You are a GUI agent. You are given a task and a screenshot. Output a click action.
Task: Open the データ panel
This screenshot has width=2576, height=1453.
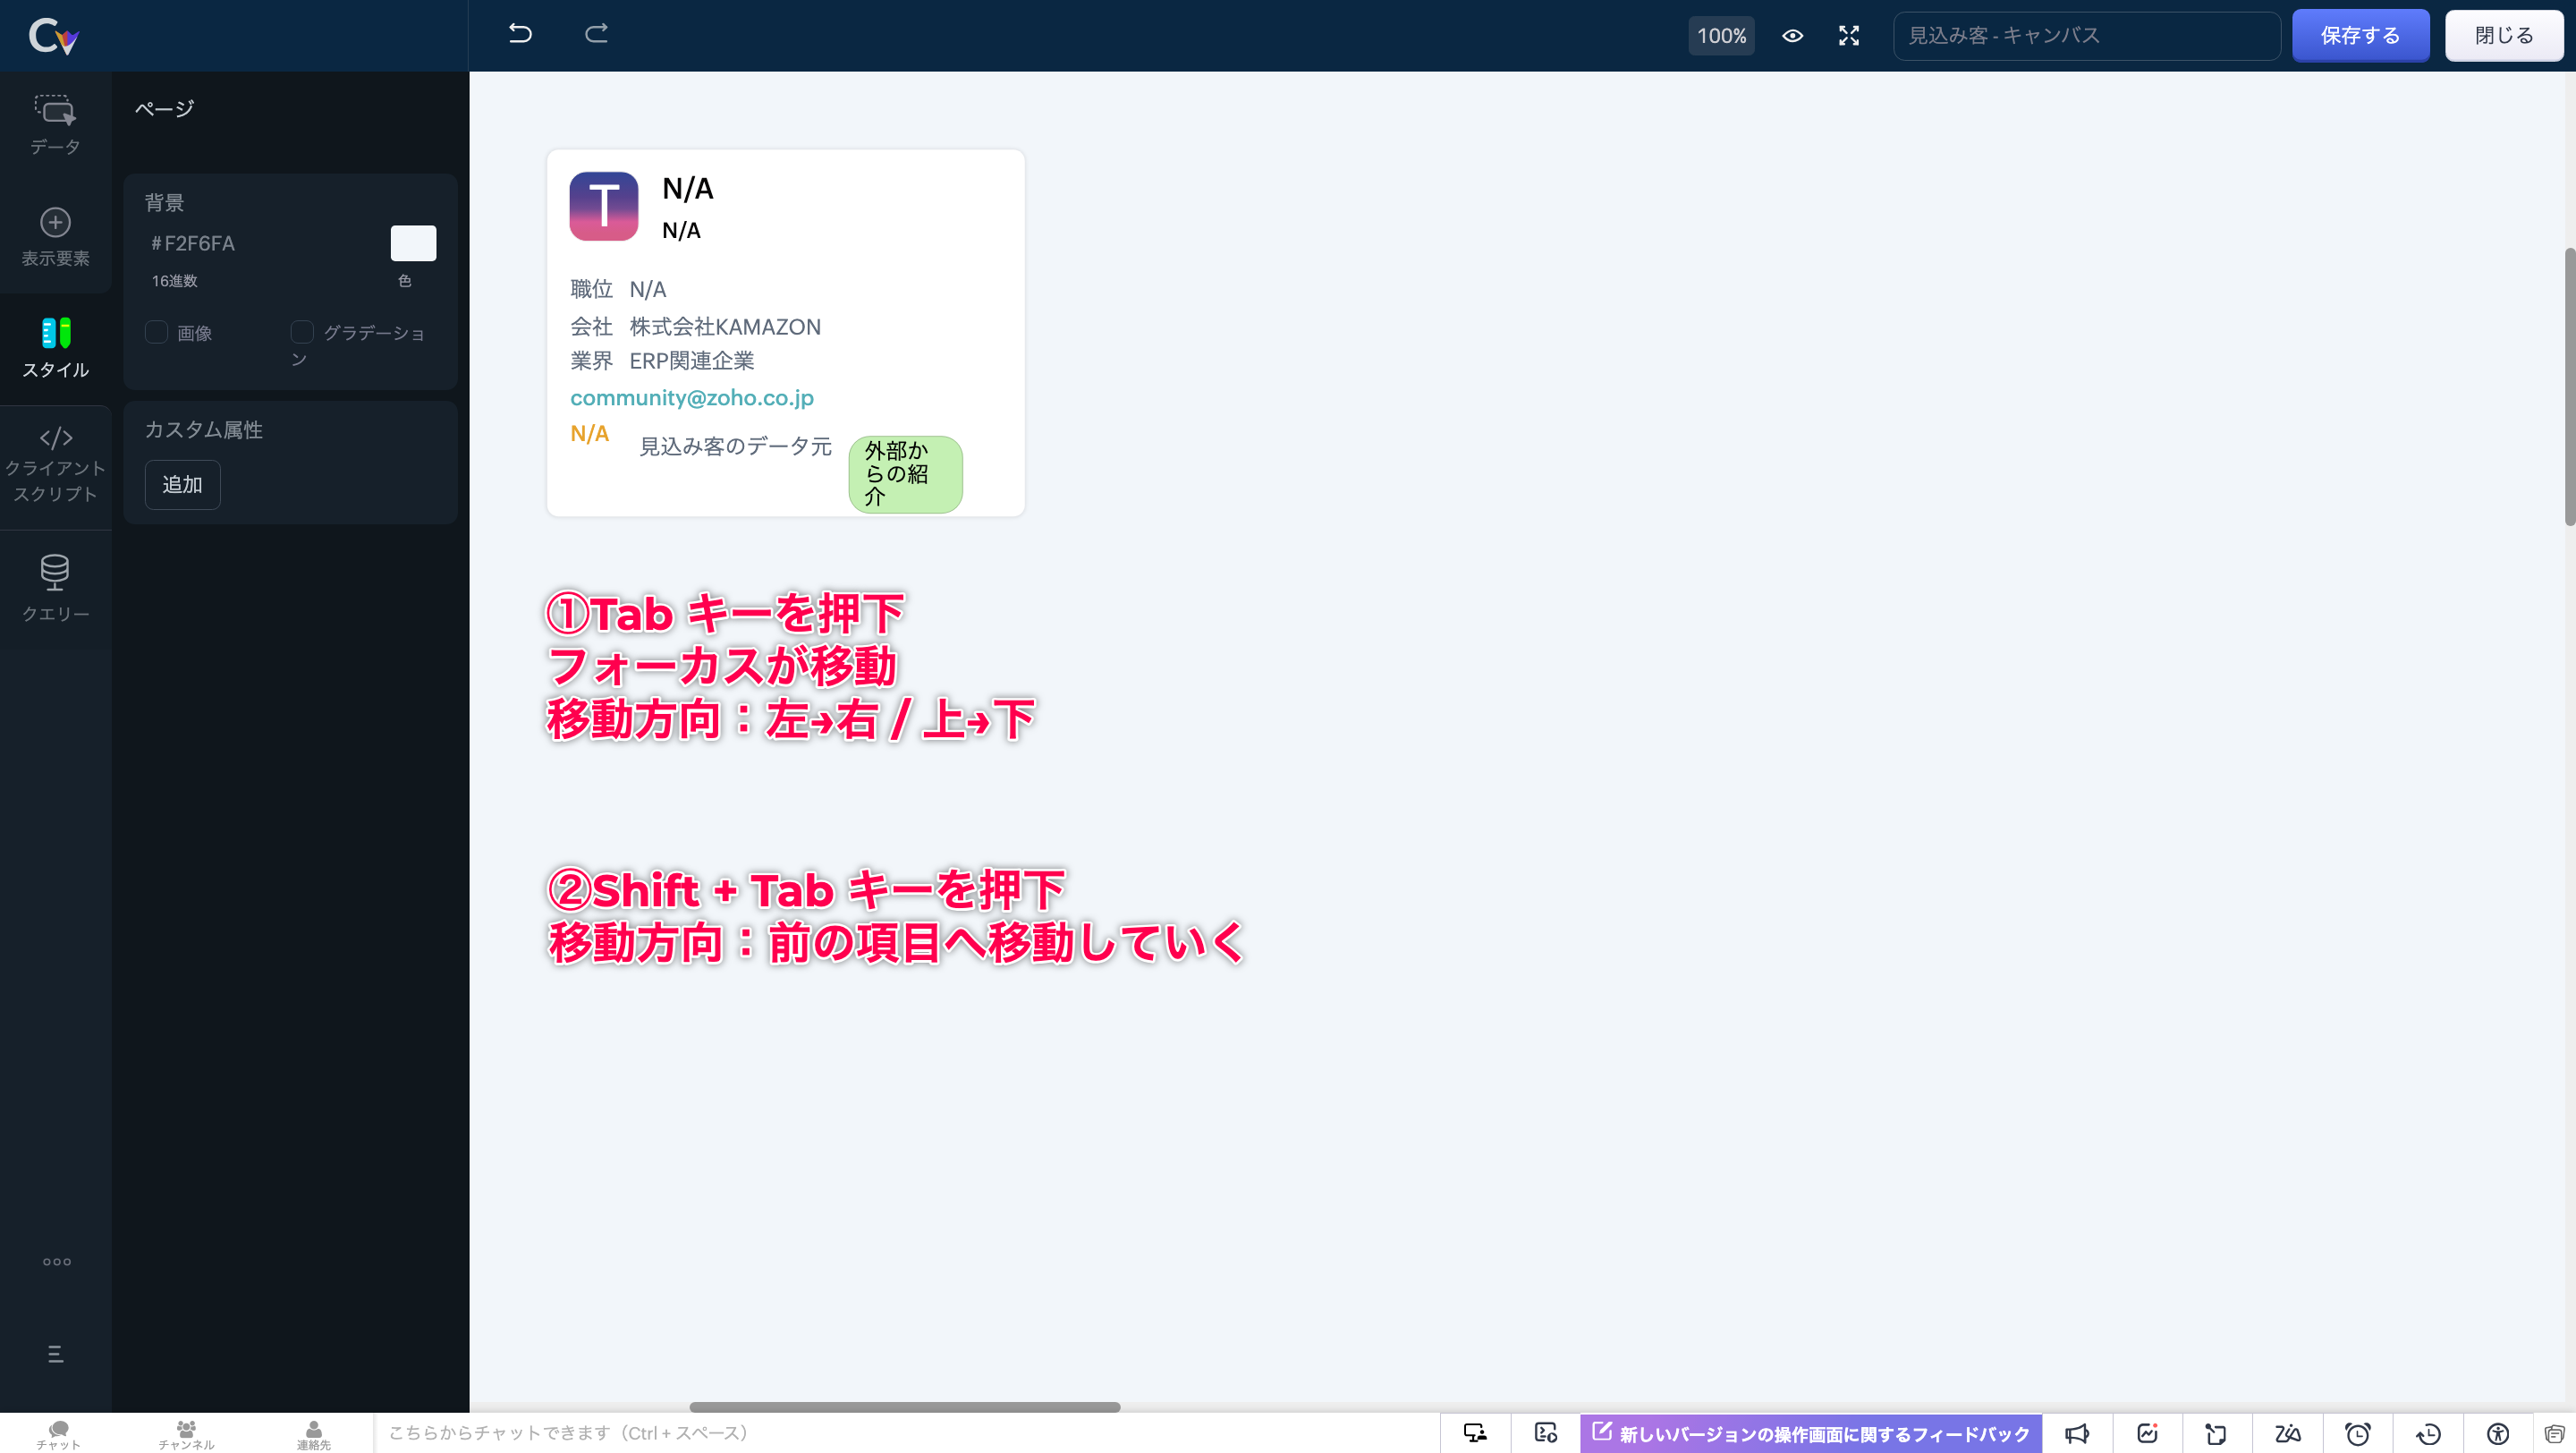click(x=55, y=125)
